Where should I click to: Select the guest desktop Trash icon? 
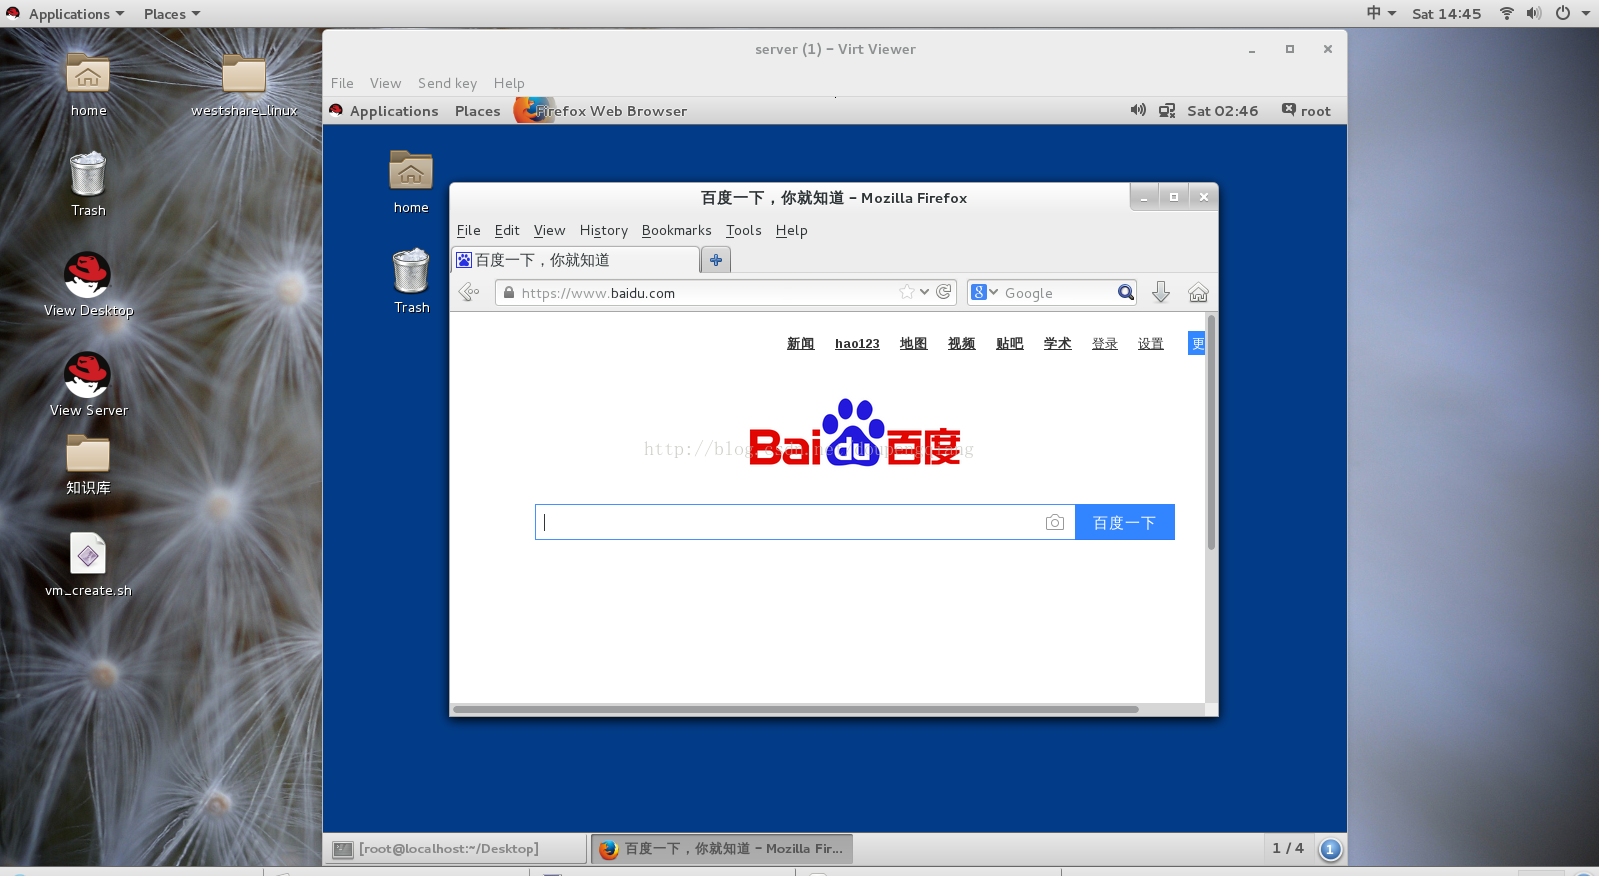[x=411, y=271]
